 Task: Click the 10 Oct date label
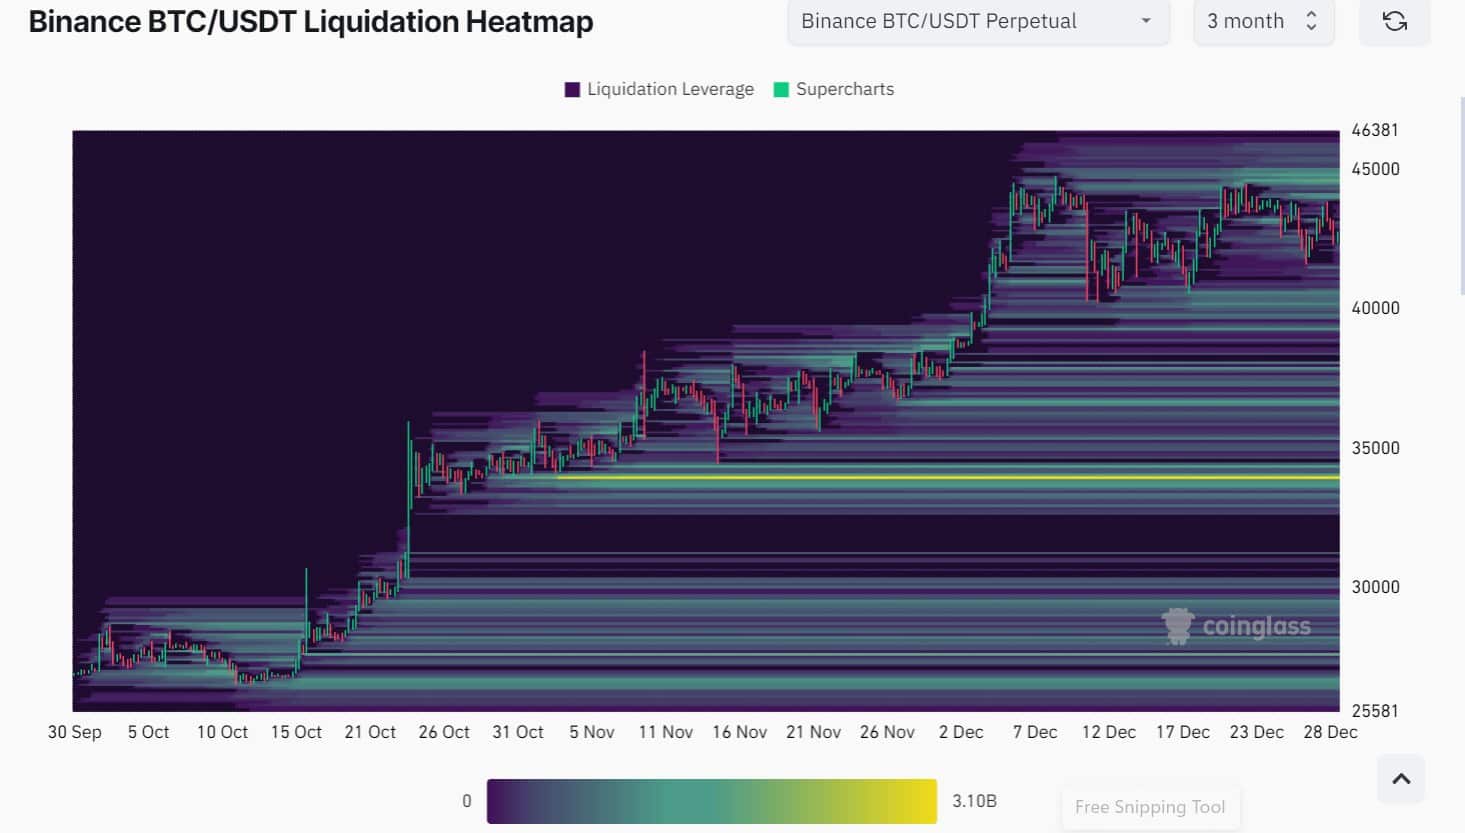click(222, 732)
